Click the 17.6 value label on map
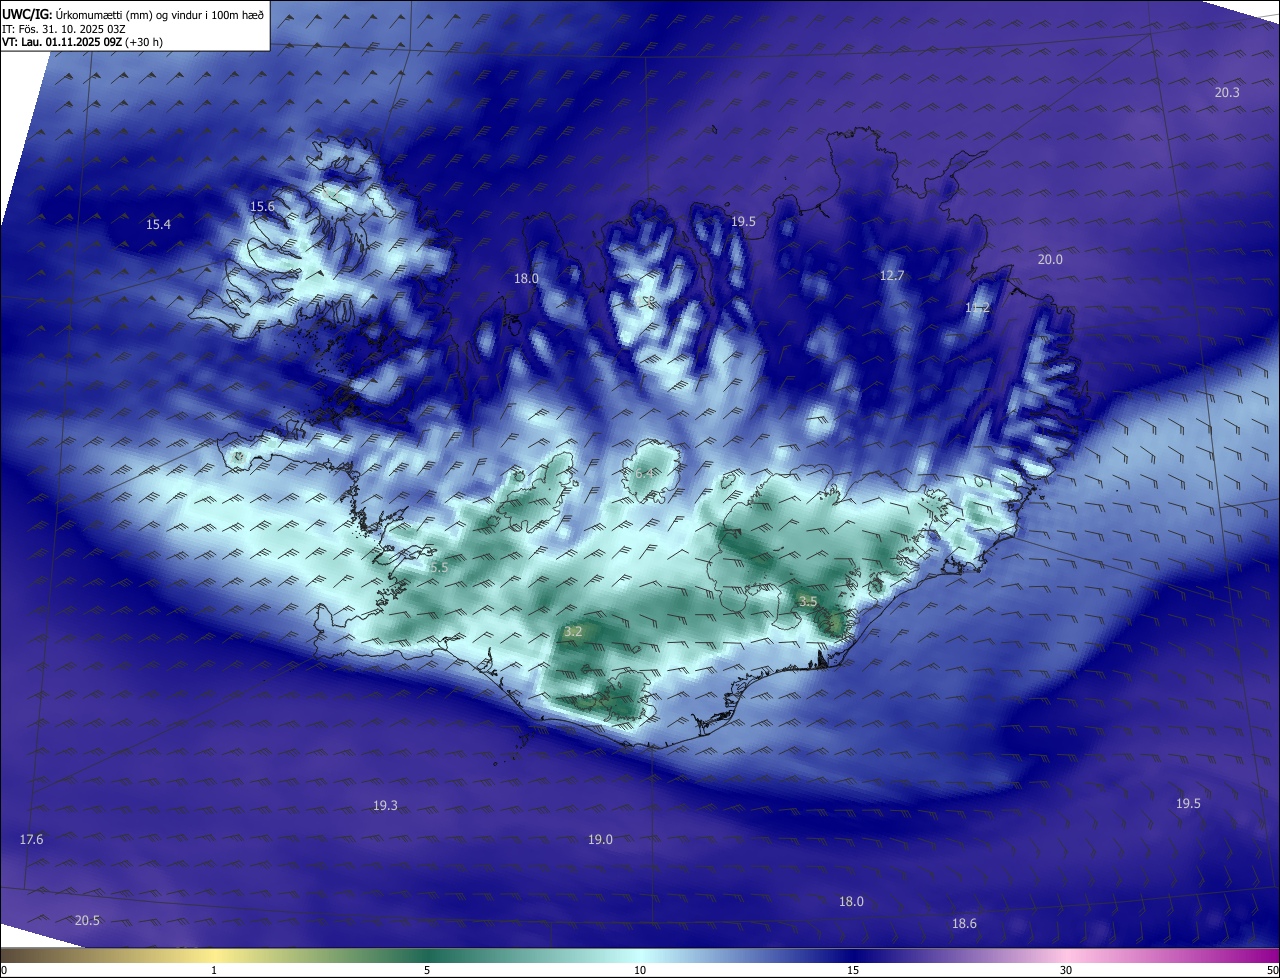The height and width of the screenshot is (978, 1280). (x=32, y=840)
